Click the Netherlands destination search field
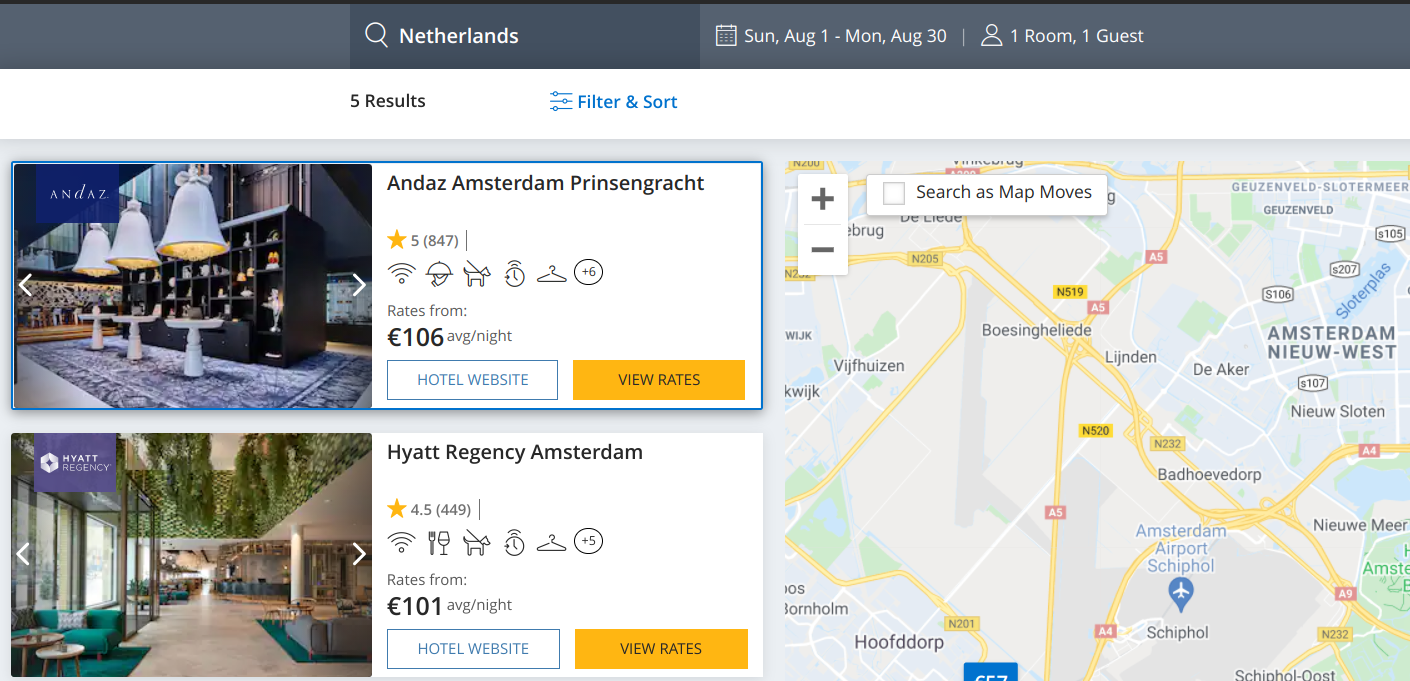Screen dimensions: 1410x681 pyautogui.click(x=458, y=36)
